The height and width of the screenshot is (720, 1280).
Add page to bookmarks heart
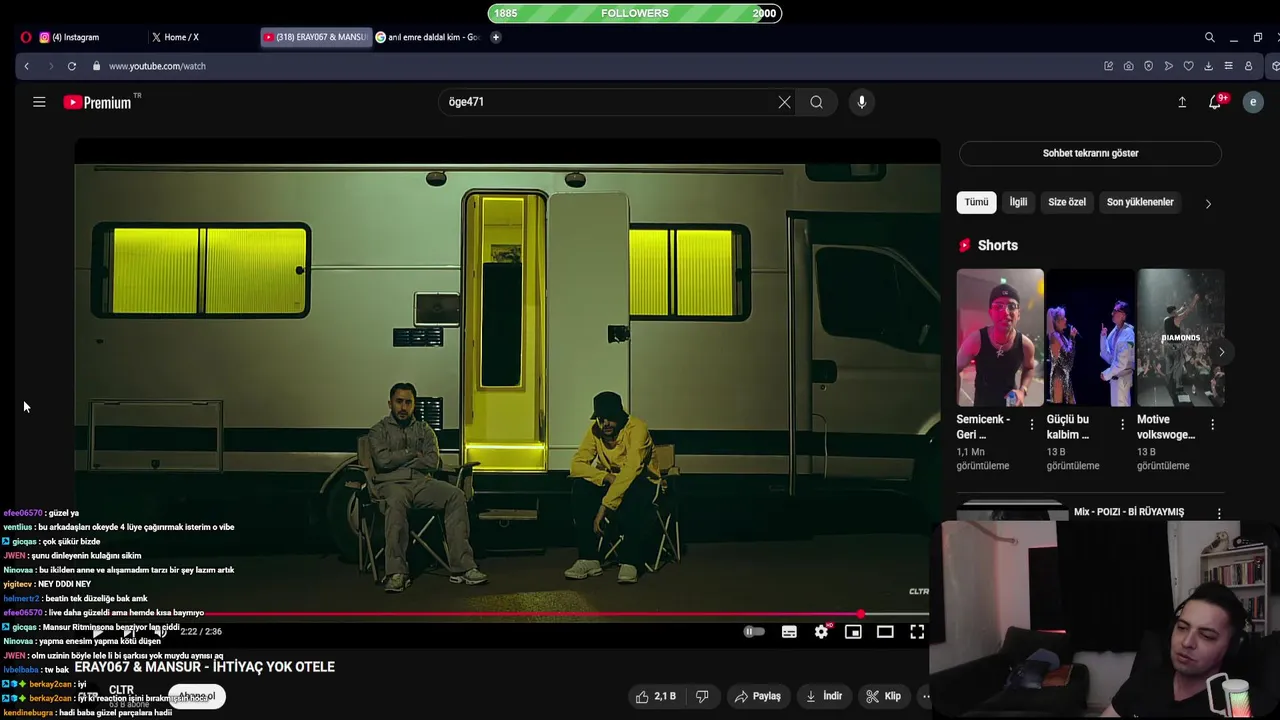click(x=1188, y=66)
